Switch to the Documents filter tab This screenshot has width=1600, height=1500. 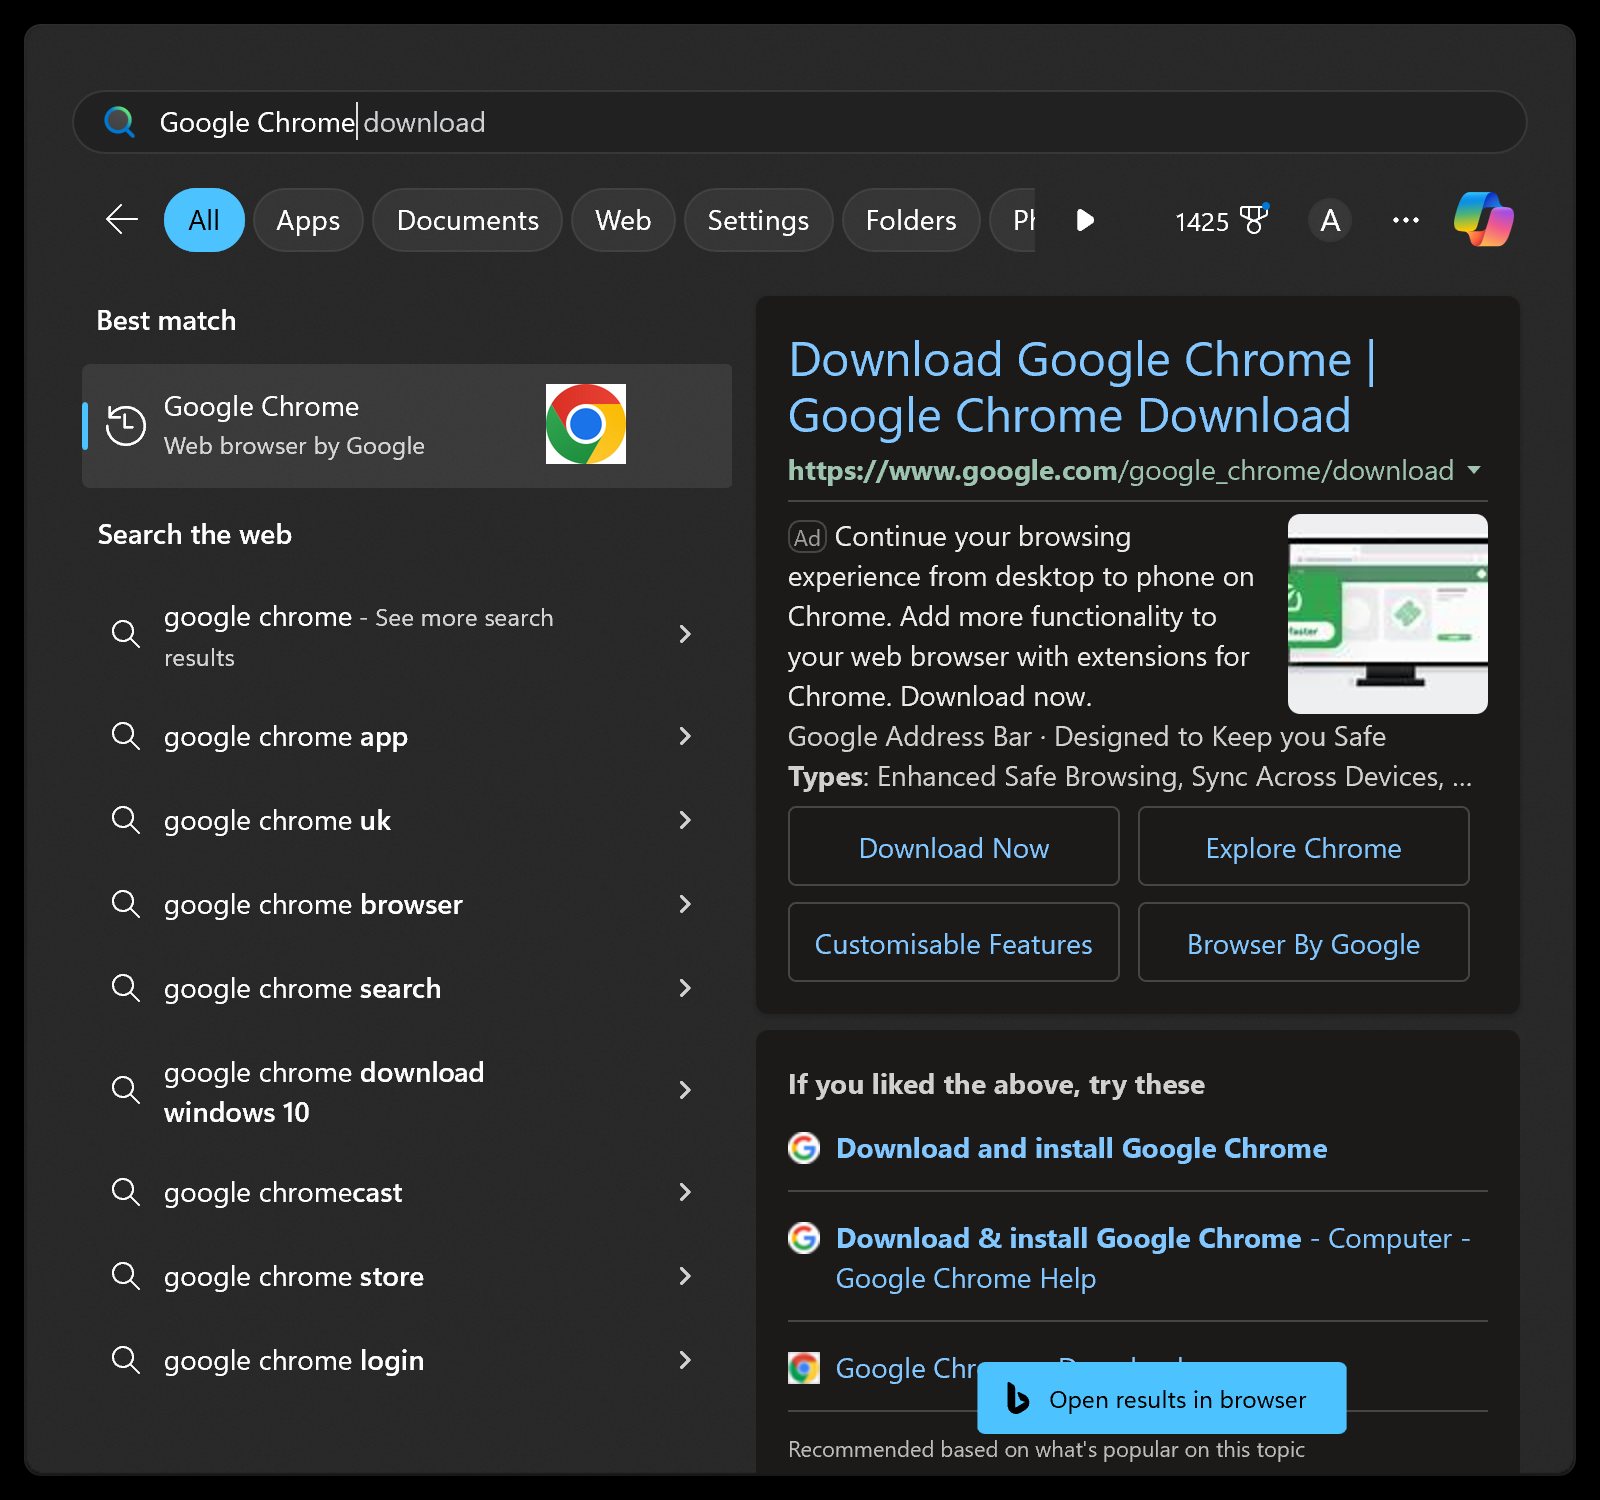(467, 220)
